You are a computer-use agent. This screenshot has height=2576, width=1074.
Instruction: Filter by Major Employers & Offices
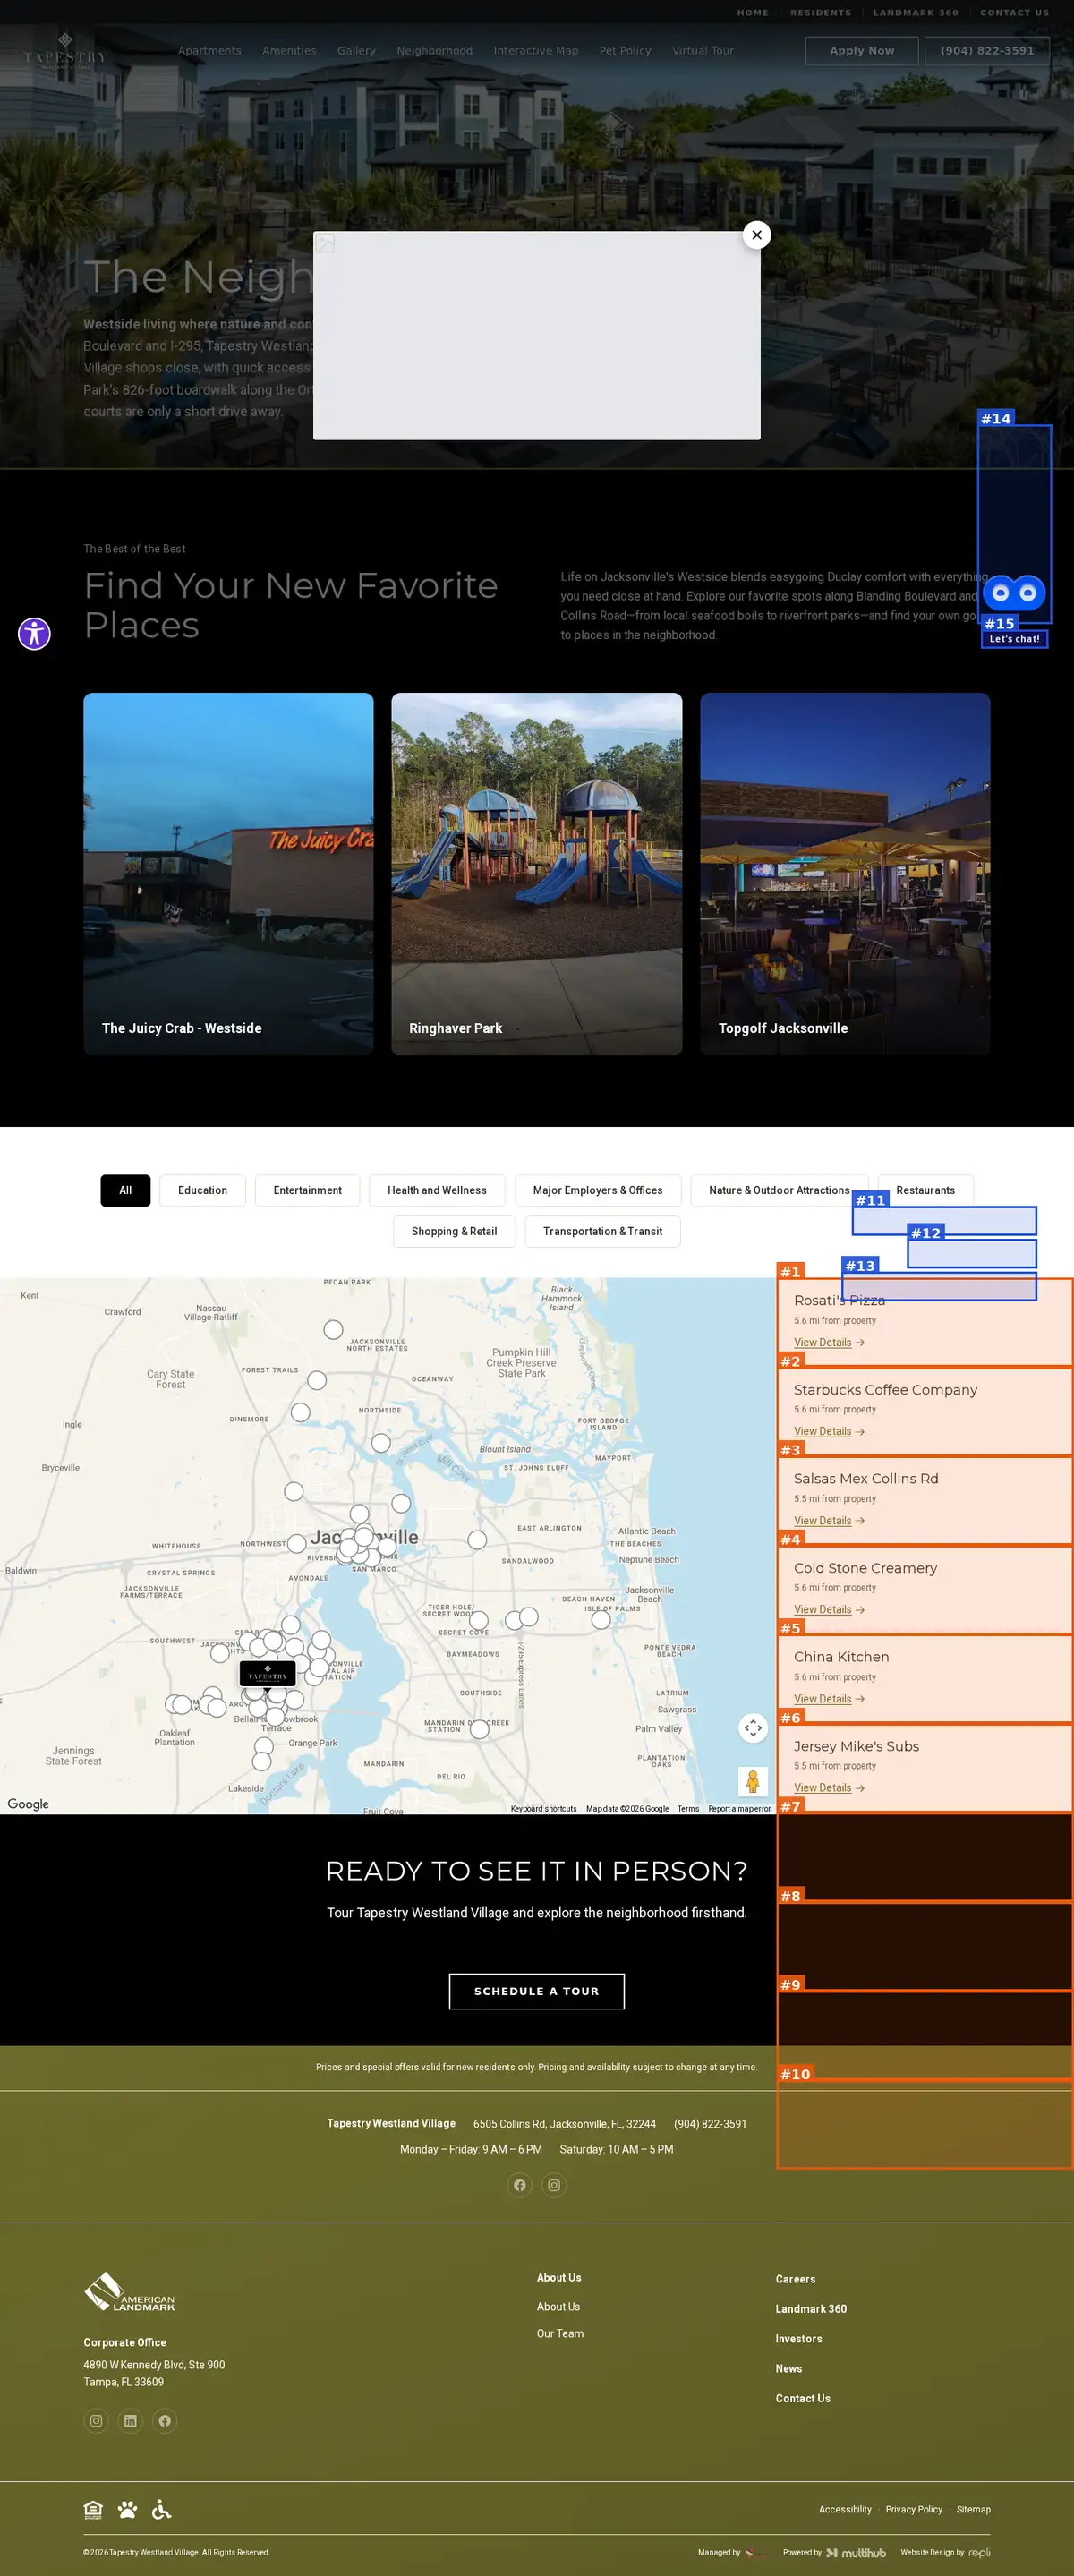pos(598,1190)
